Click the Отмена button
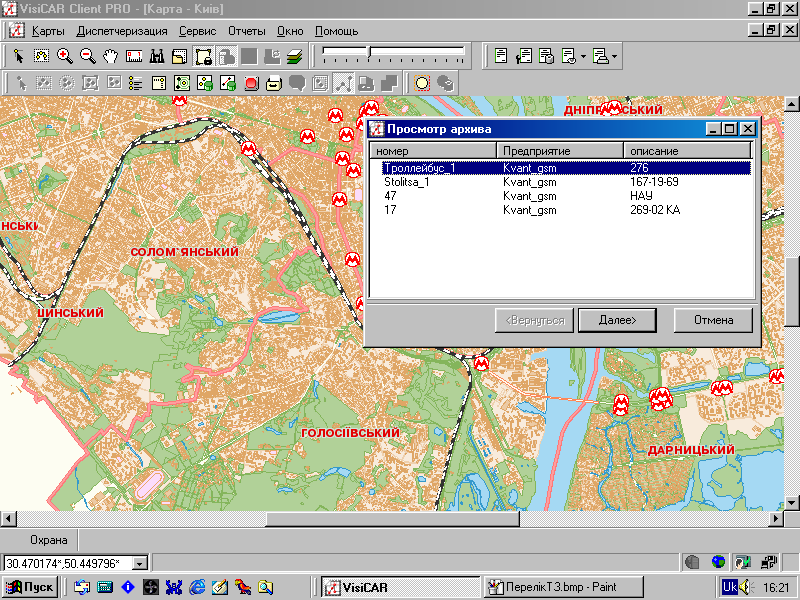The image size is (800, 600). [713, 320]
